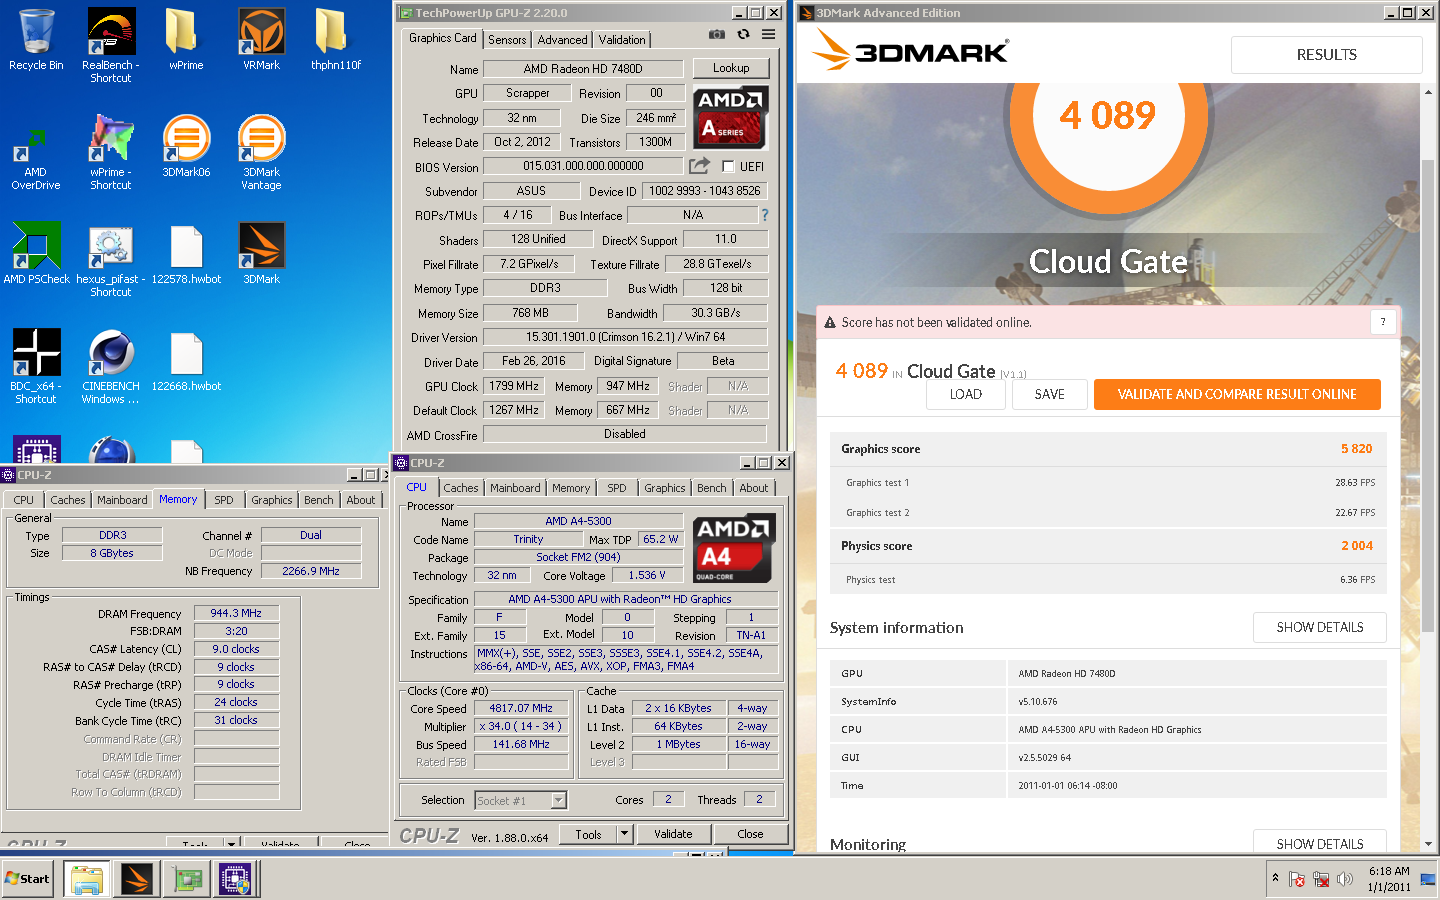
Task: Switch to GPU-Z taskbar icon
Action: pos(187,879)
